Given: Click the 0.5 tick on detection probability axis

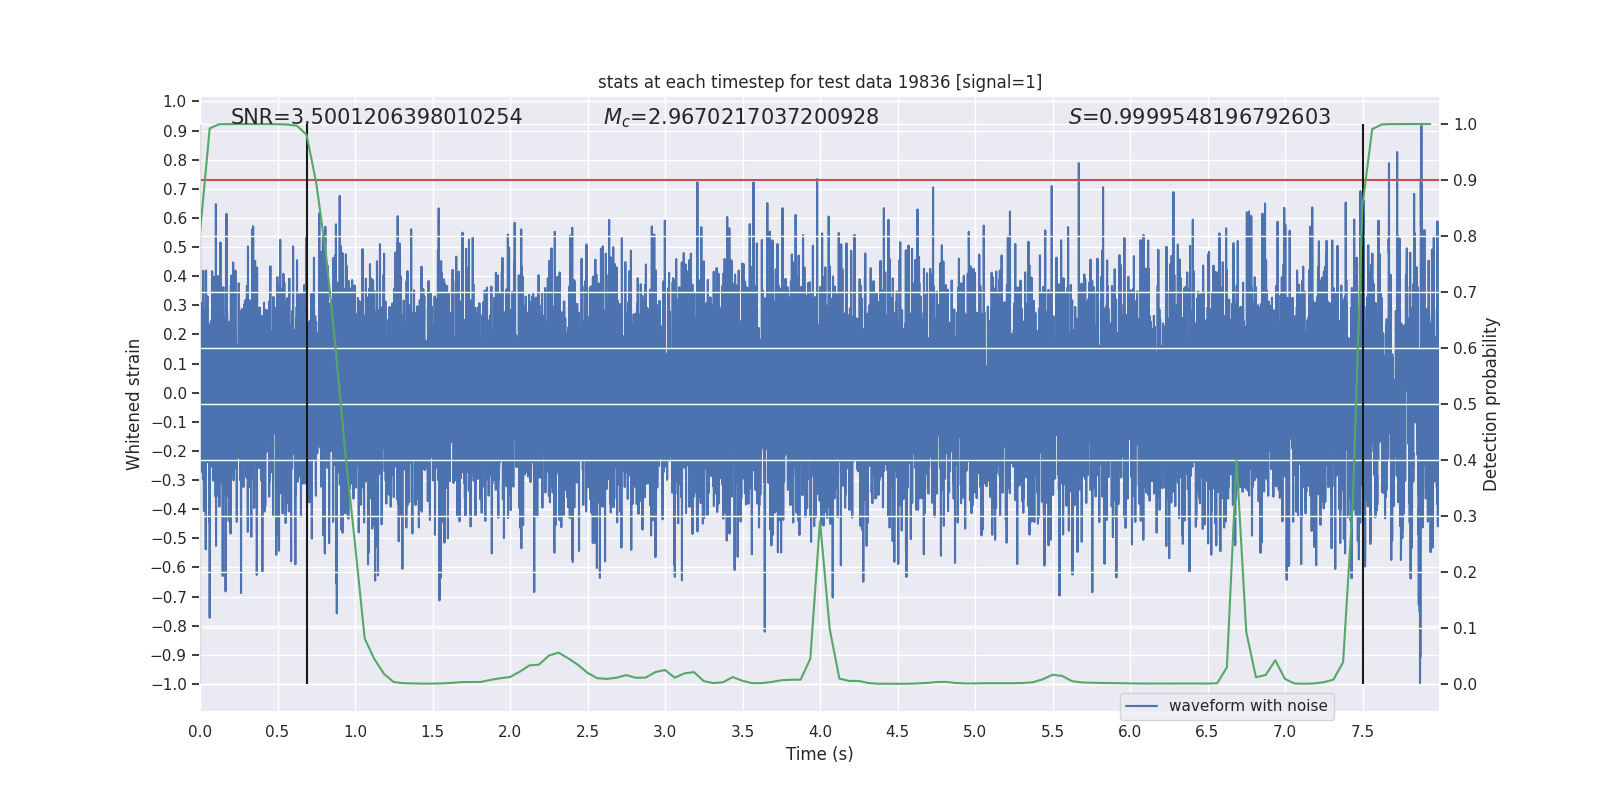Looking at the screenshot, I should 1464,404.
